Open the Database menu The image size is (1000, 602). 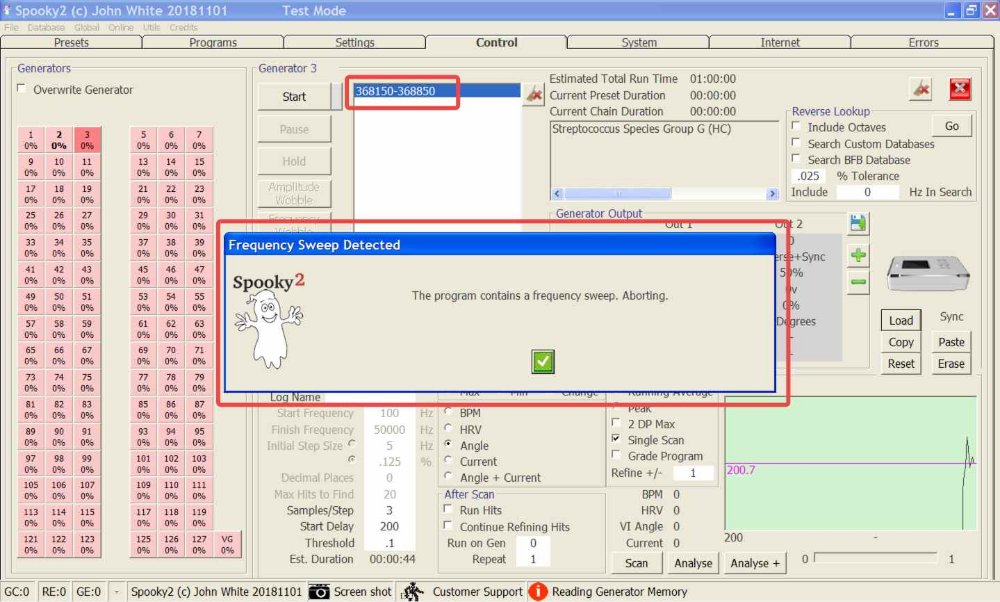click(x=46, y=27)
